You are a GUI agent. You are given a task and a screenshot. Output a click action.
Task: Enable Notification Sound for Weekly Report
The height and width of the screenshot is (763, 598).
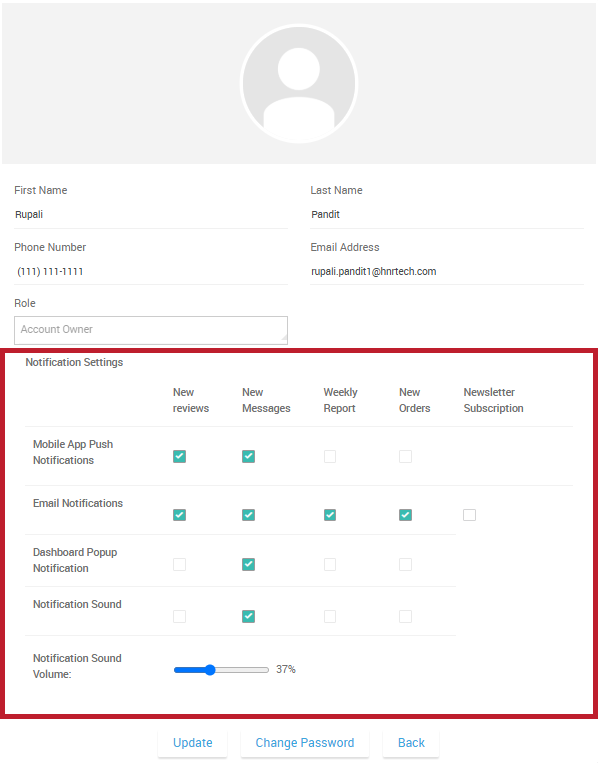pos(330,617)
